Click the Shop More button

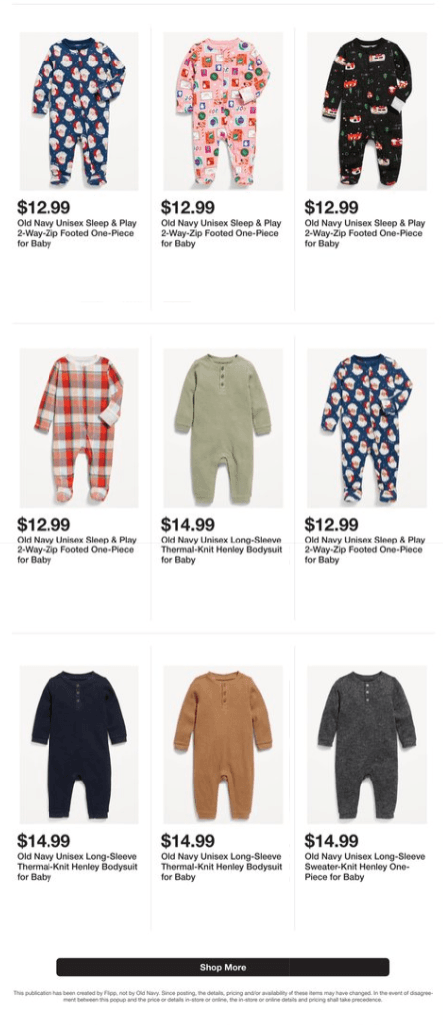click(x=223, y=967)
